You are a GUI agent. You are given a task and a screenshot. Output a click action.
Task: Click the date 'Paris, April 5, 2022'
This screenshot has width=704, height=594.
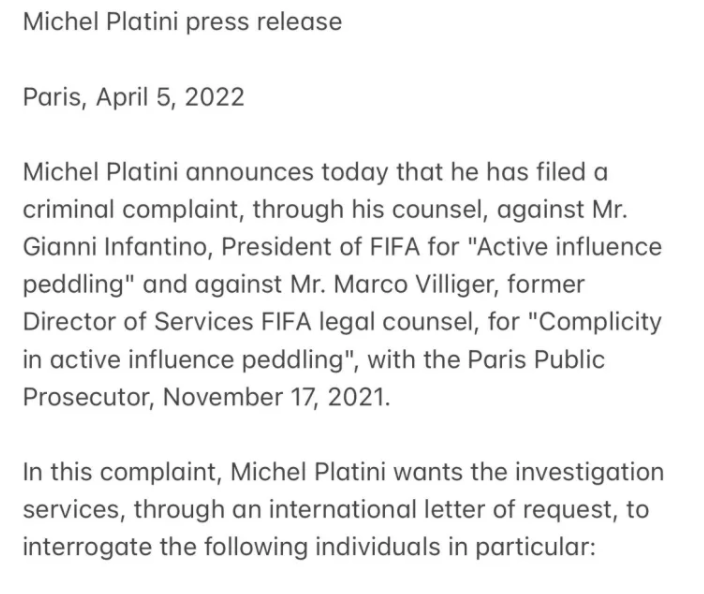click(133, 97)
